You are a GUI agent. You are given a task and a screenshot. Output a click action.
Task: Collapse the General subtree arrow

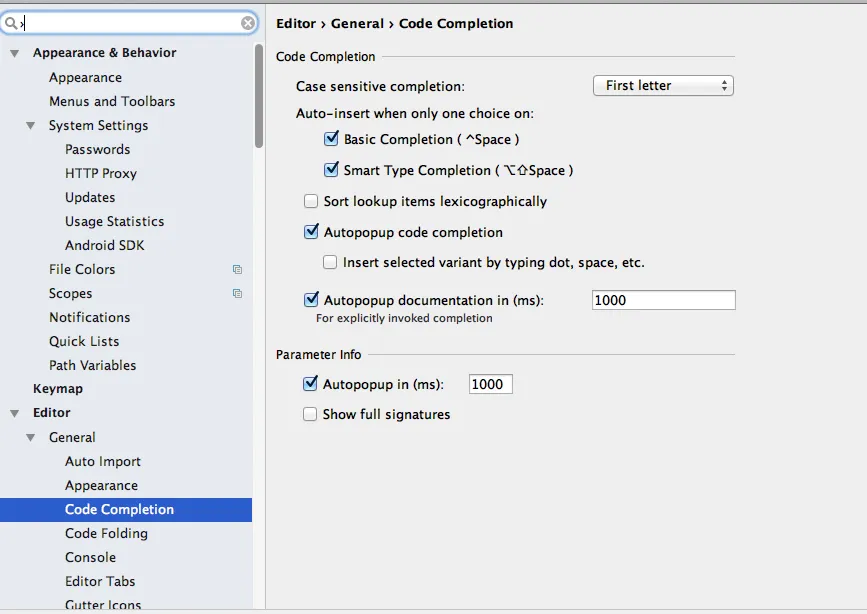pos(31,438)
